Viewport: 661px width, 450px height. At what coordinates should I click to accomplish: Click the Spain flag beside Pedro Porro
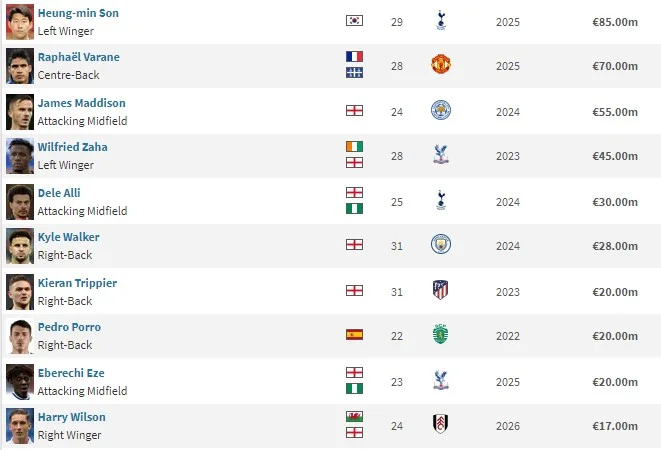(x=354, y=335)
